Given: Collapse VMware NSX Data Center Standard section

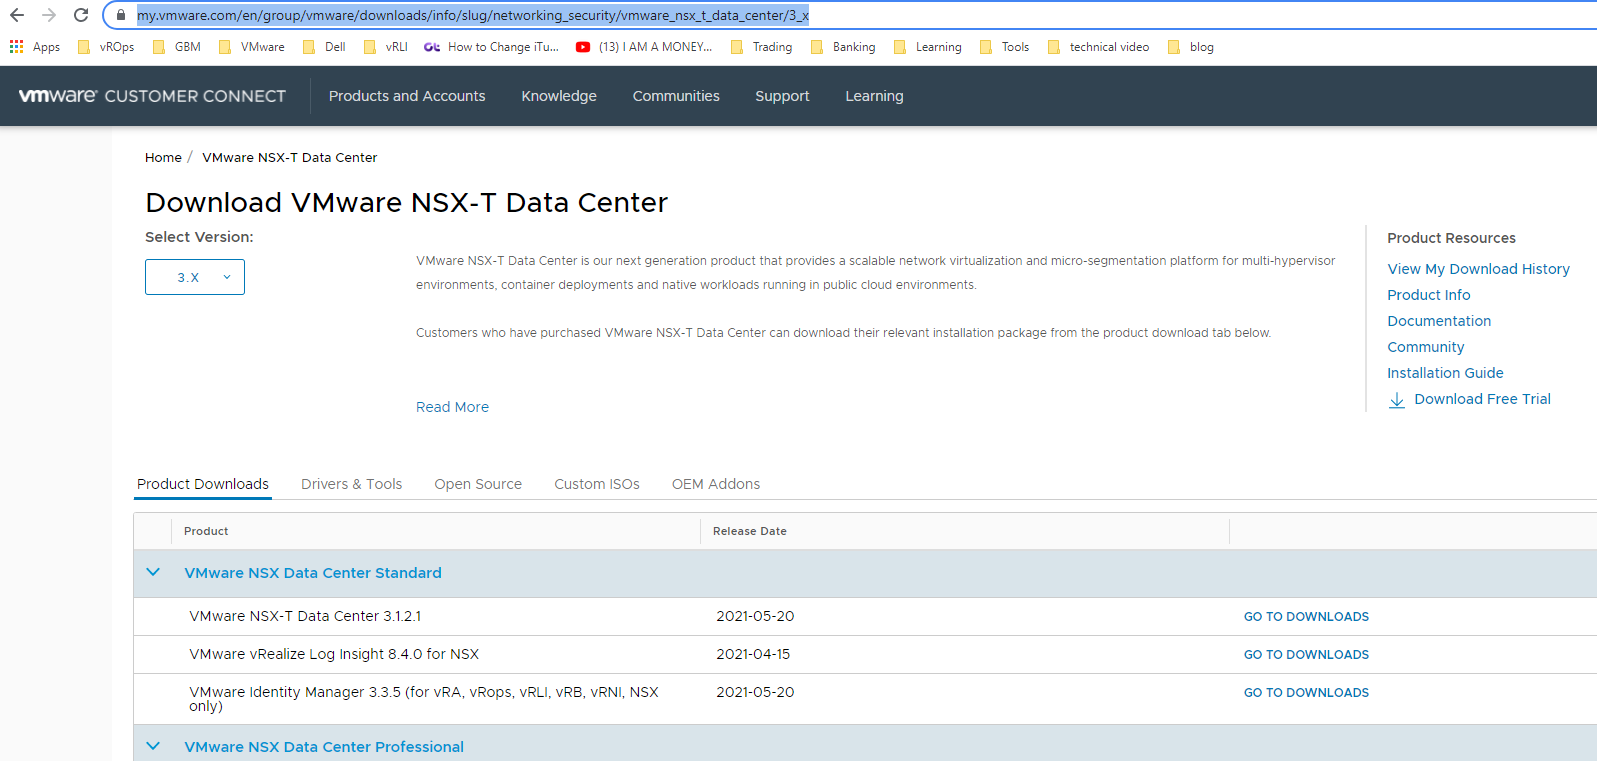Looking at the screenshot, I should (153, 573).
